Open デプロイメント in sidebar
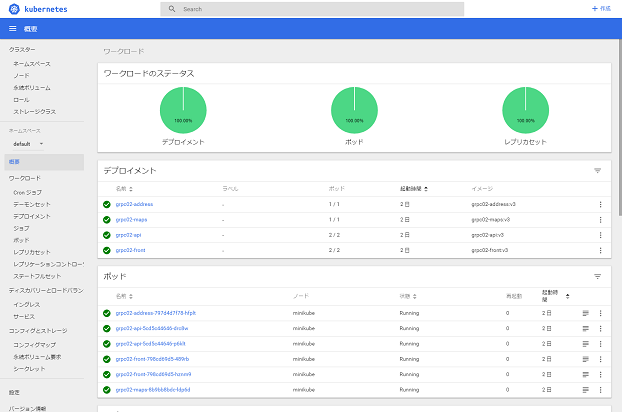The width and height of the screenshot is (622, 412). click(x=32, y=217)
